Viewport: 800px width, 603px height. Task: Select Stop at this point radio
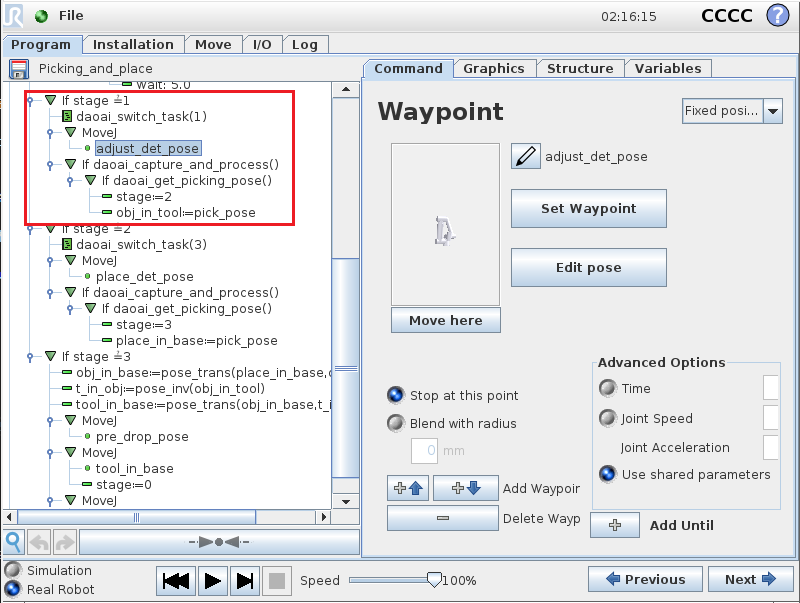pos(396,395)
